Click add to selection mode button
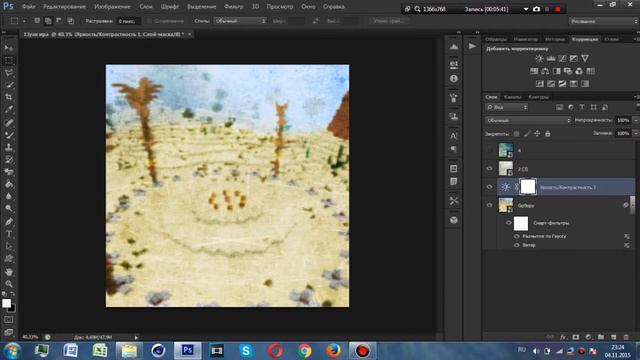 (48, 21)
